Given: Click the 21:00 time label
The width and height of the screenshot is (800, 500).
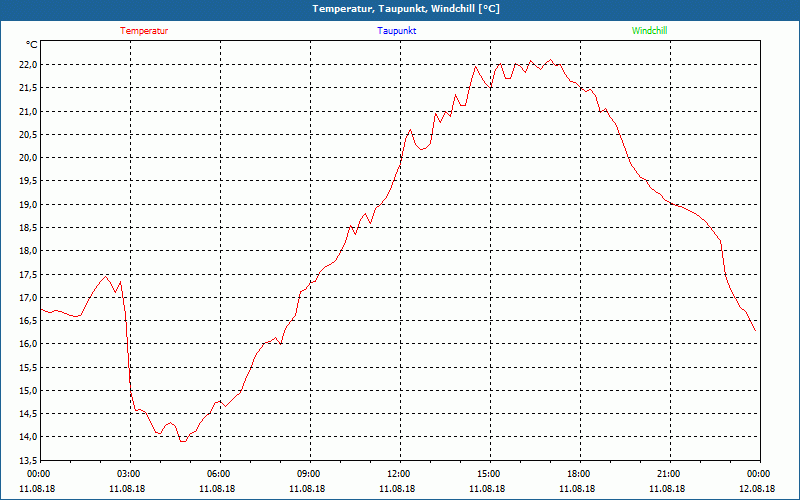Looking at the screenshot, I should 668,474.
